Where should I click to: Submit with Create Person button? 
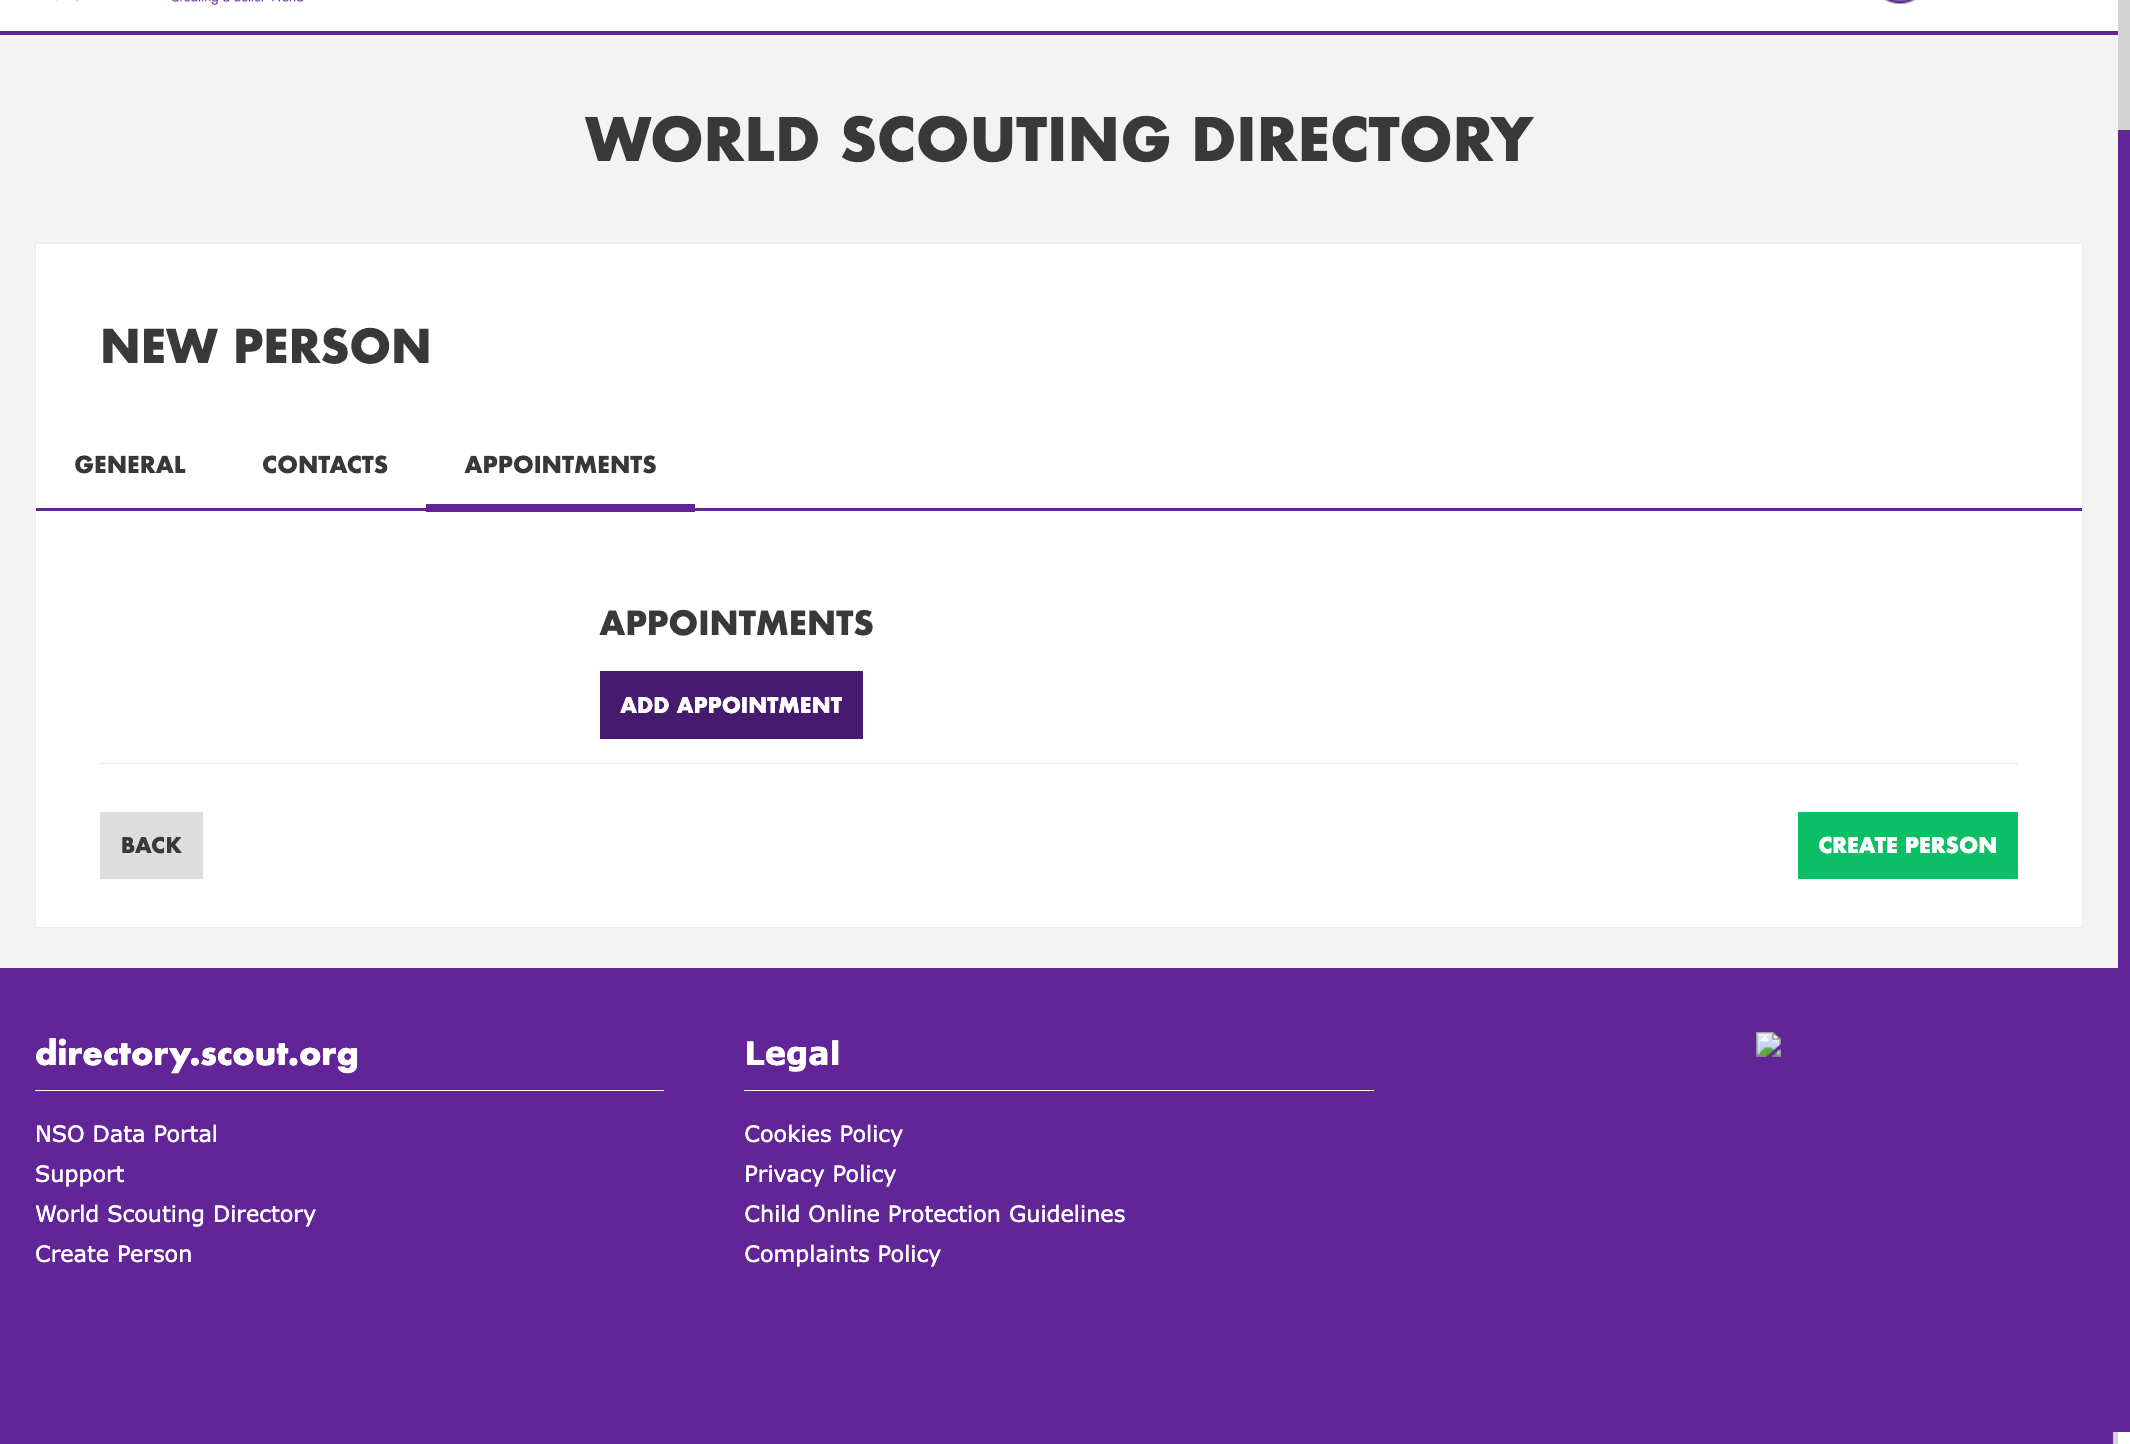pyautogui.click(x=1907, y=845)
